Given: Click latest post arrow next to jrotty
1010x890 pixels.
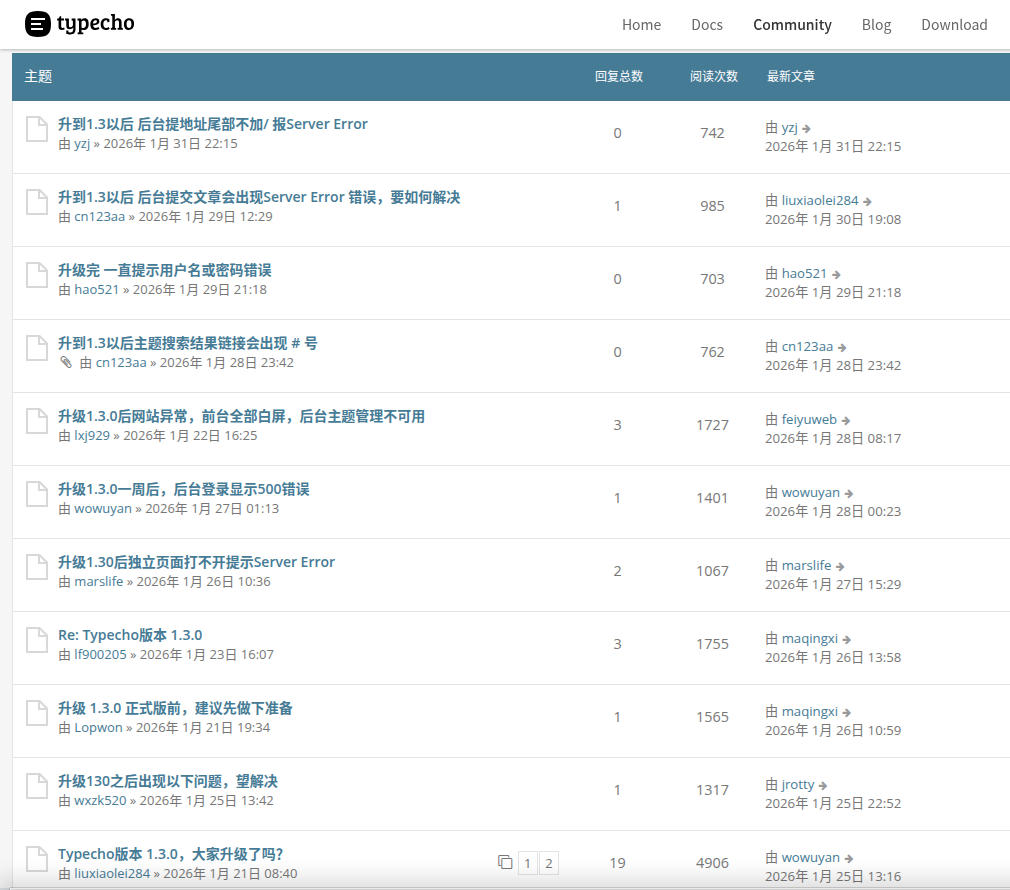Looking at the screenshot, I should (x=823, y=785).
